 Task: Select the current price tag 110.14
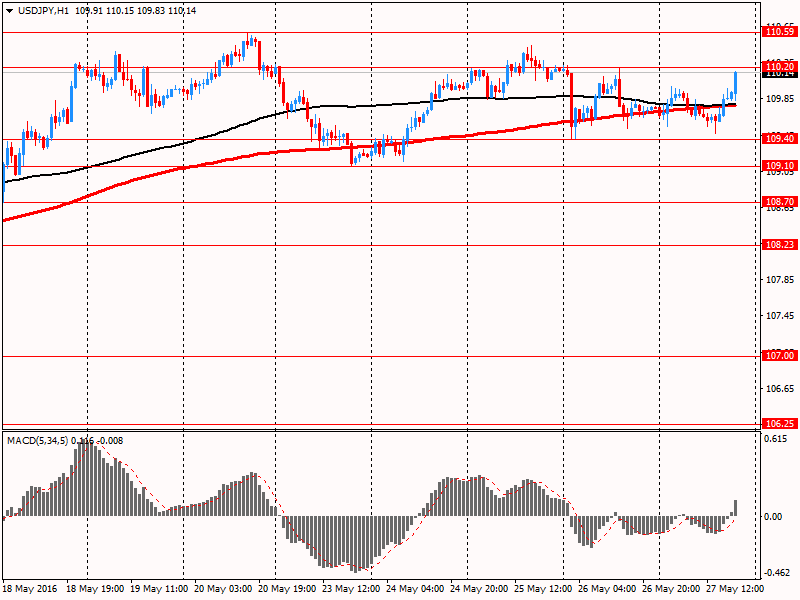pyautogui.click(x=780, y=74)
